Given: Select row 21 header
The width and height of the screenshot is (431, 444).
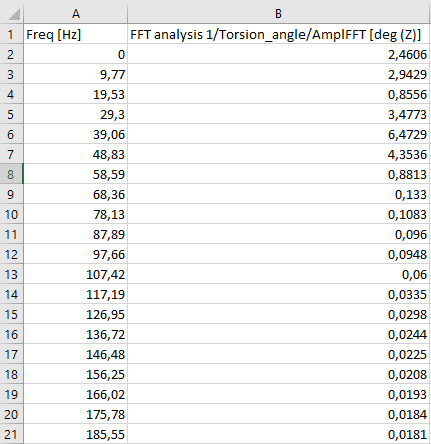Looking at the screenshot, I should coord(11,434).
